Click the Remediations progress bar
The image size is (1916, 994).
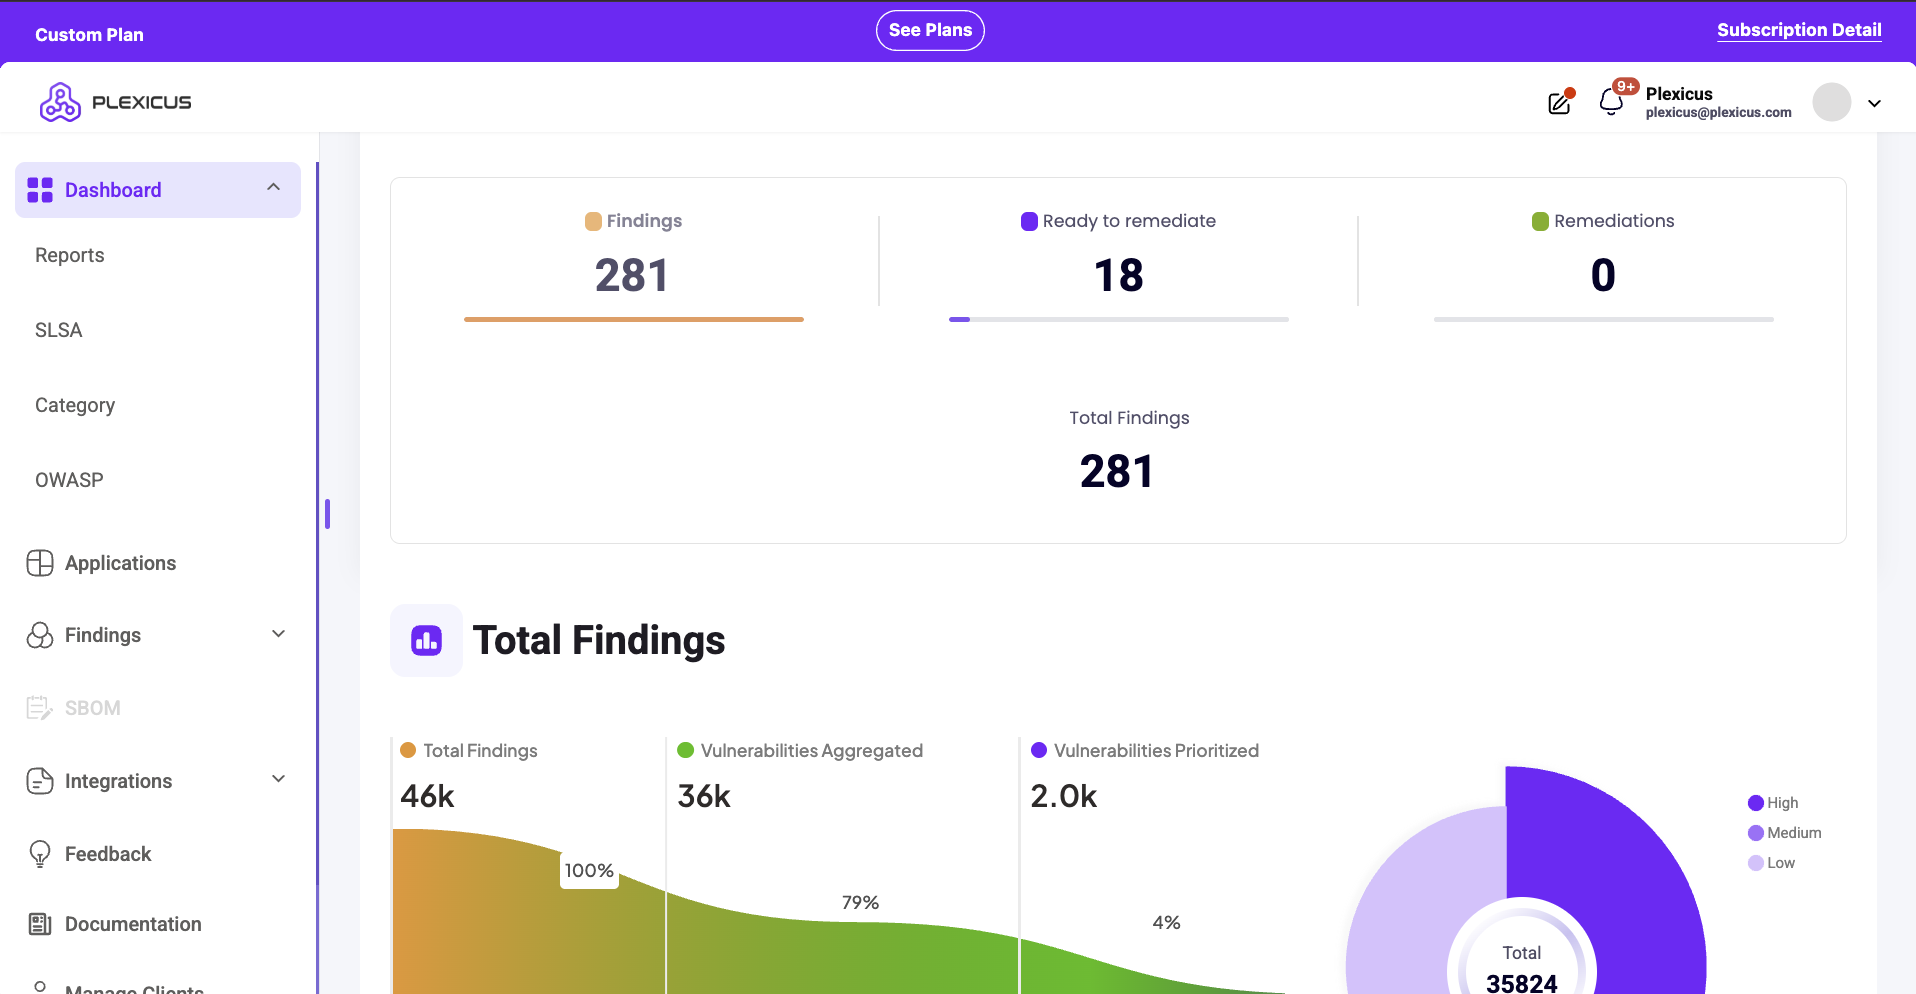click(x=1604, y=320)
